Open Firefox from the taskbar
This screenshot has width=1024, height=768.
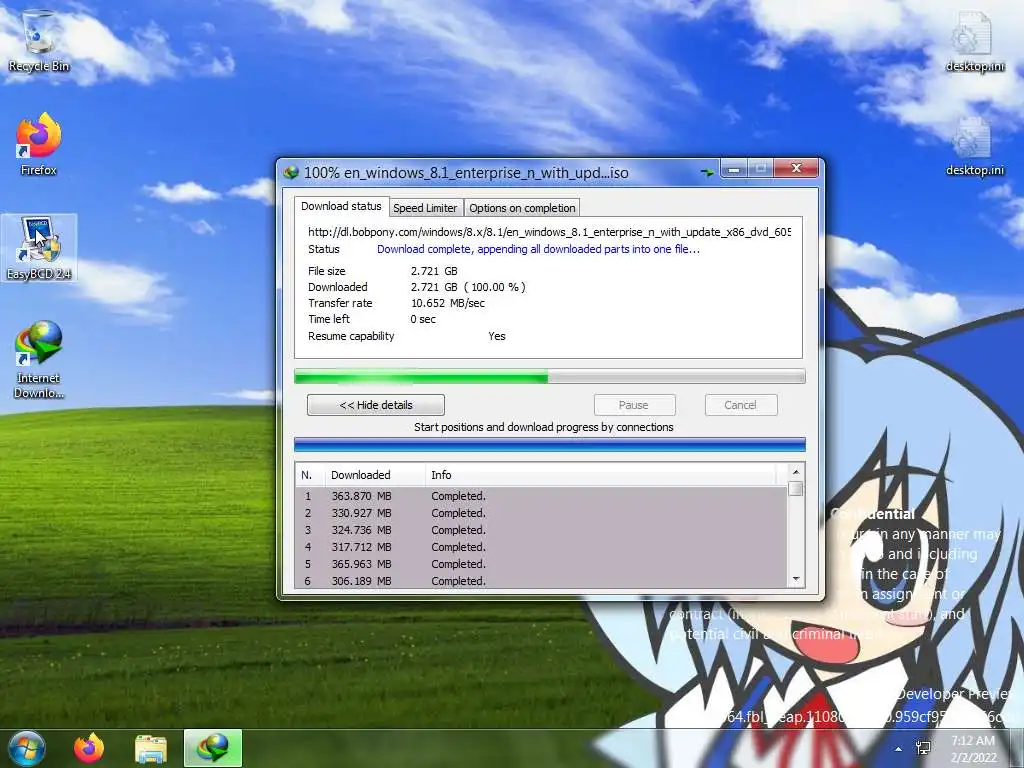(89, 748)
